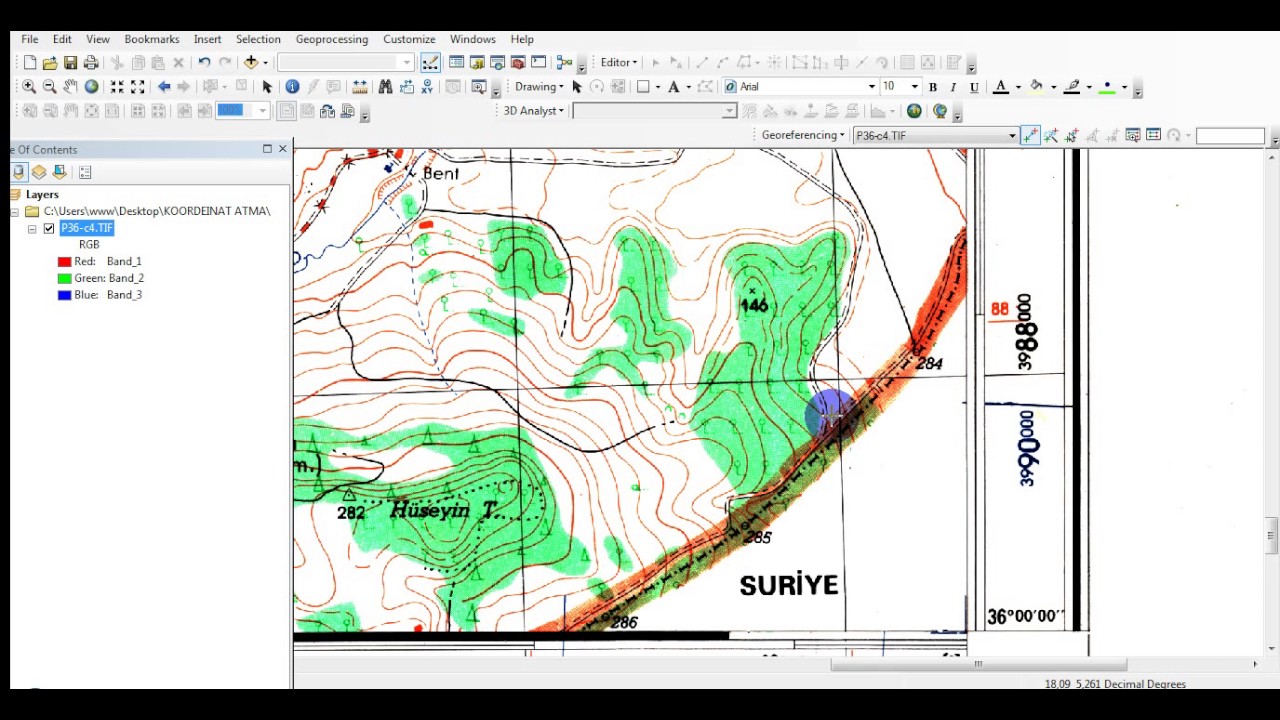
Task: Click the Red band color swatch
Action: (x=65, y=262)
